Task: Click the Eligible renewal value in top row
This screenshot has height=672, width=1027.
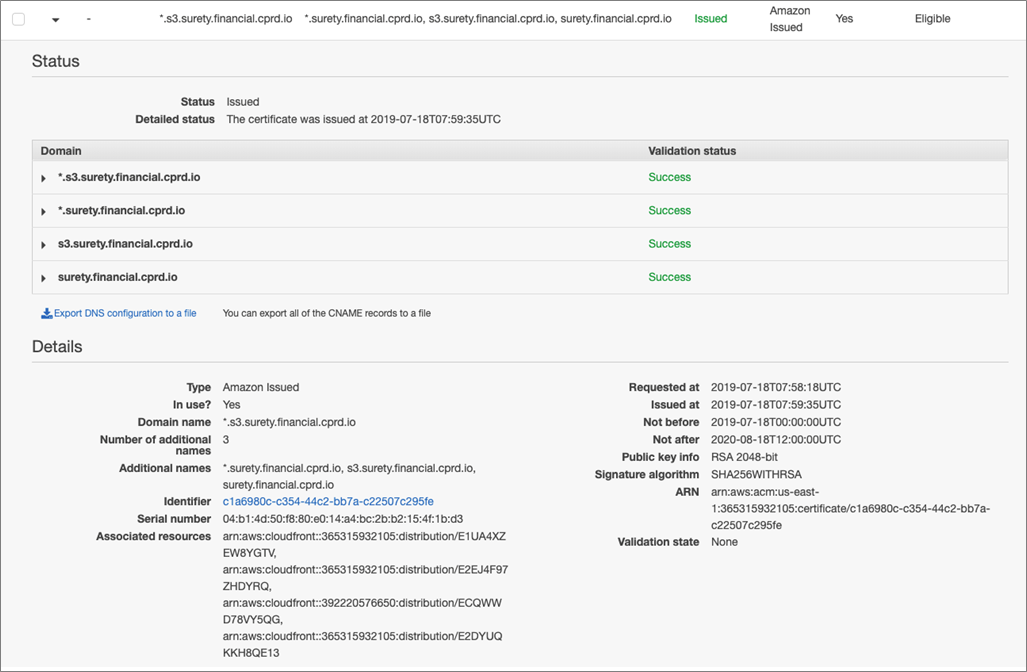Action: (x=933, y=18)
